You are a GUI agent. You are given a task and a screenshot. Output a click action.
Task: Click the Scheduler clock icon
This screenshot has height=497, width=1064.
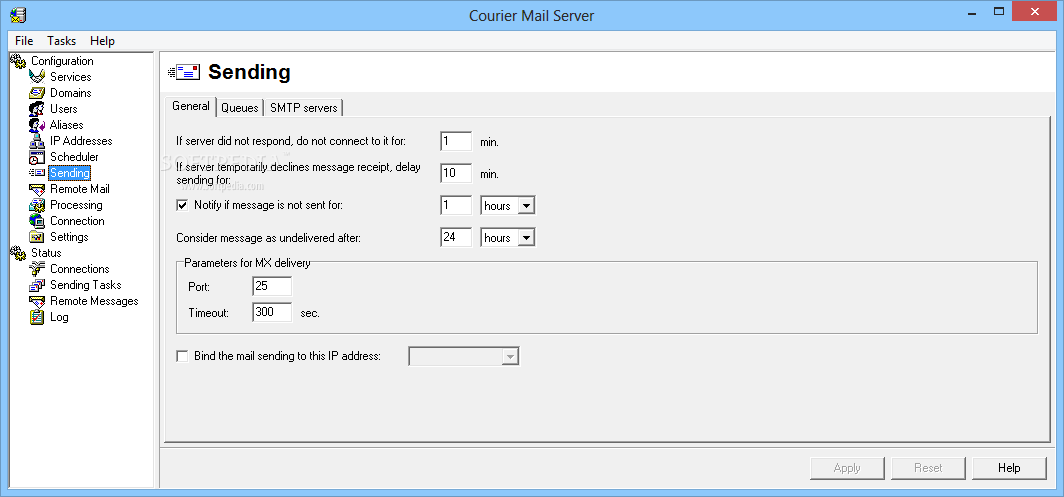coord(37,157)
